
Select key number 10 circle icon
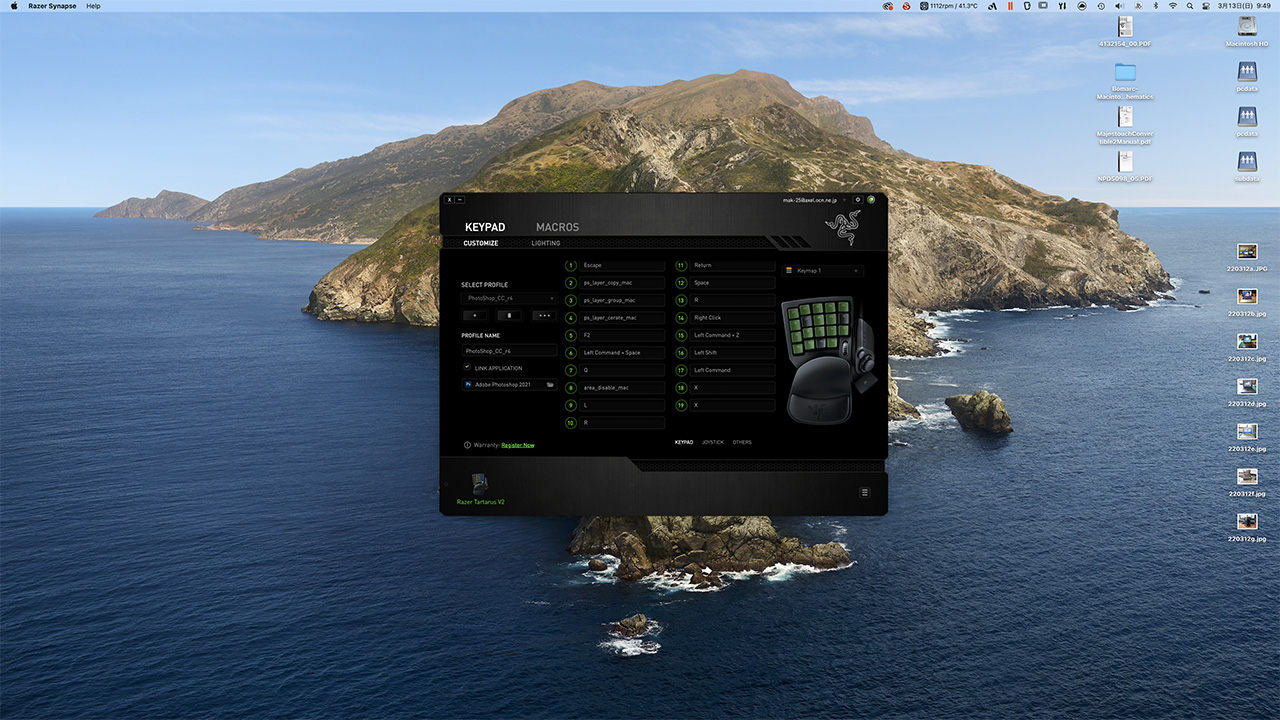pyautogui.click(x=571, y=423)
